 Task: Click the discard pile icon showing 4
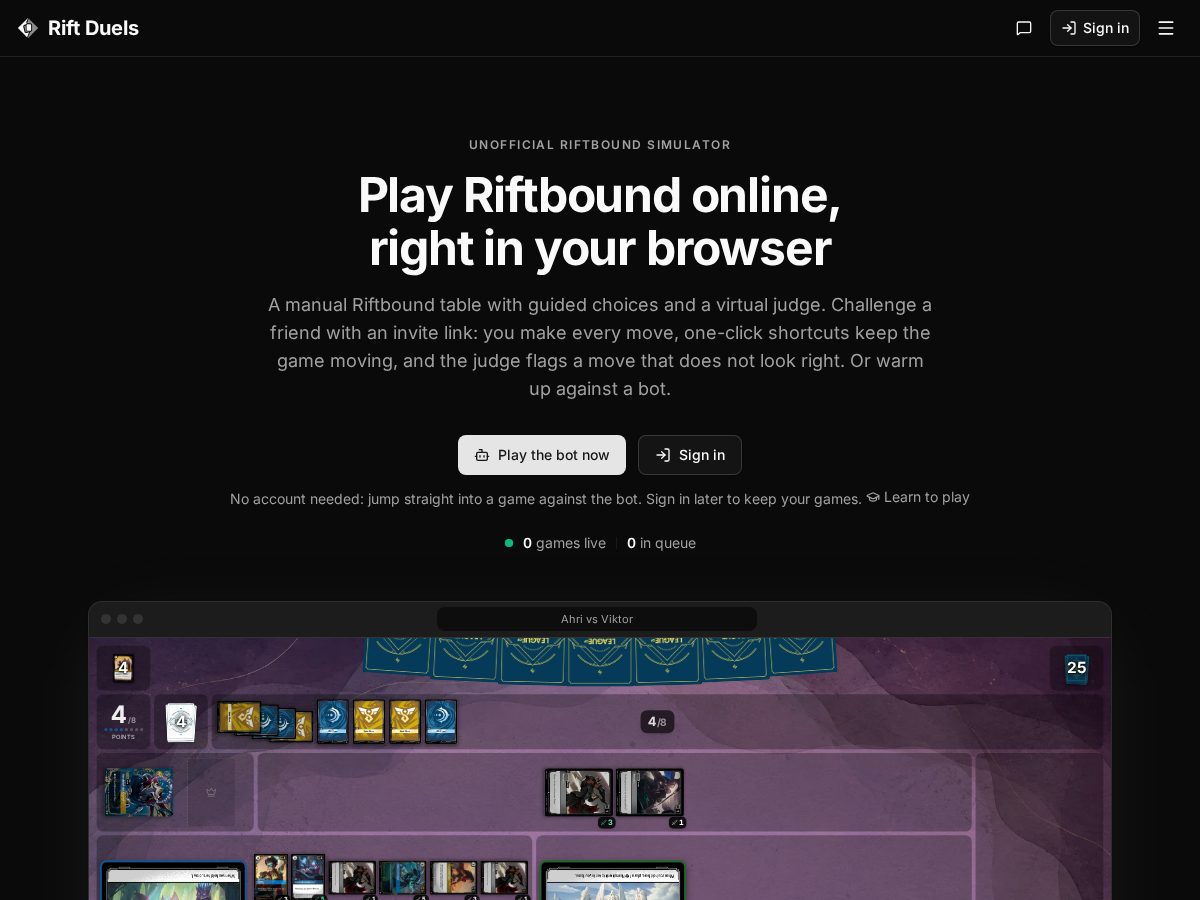point(123,668)
